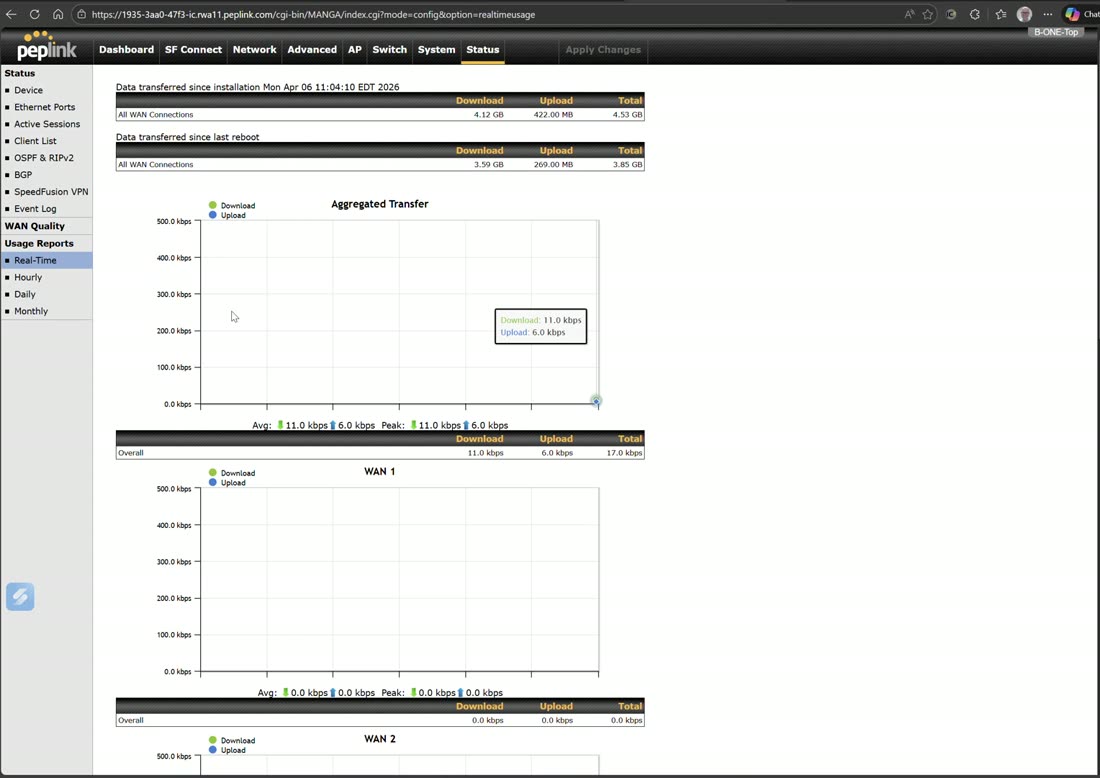Image resolution: width=1100 pixels, height=778 pixels.
Task: Click the 3.85 GB total since reboot
Action: click(627, 164)
